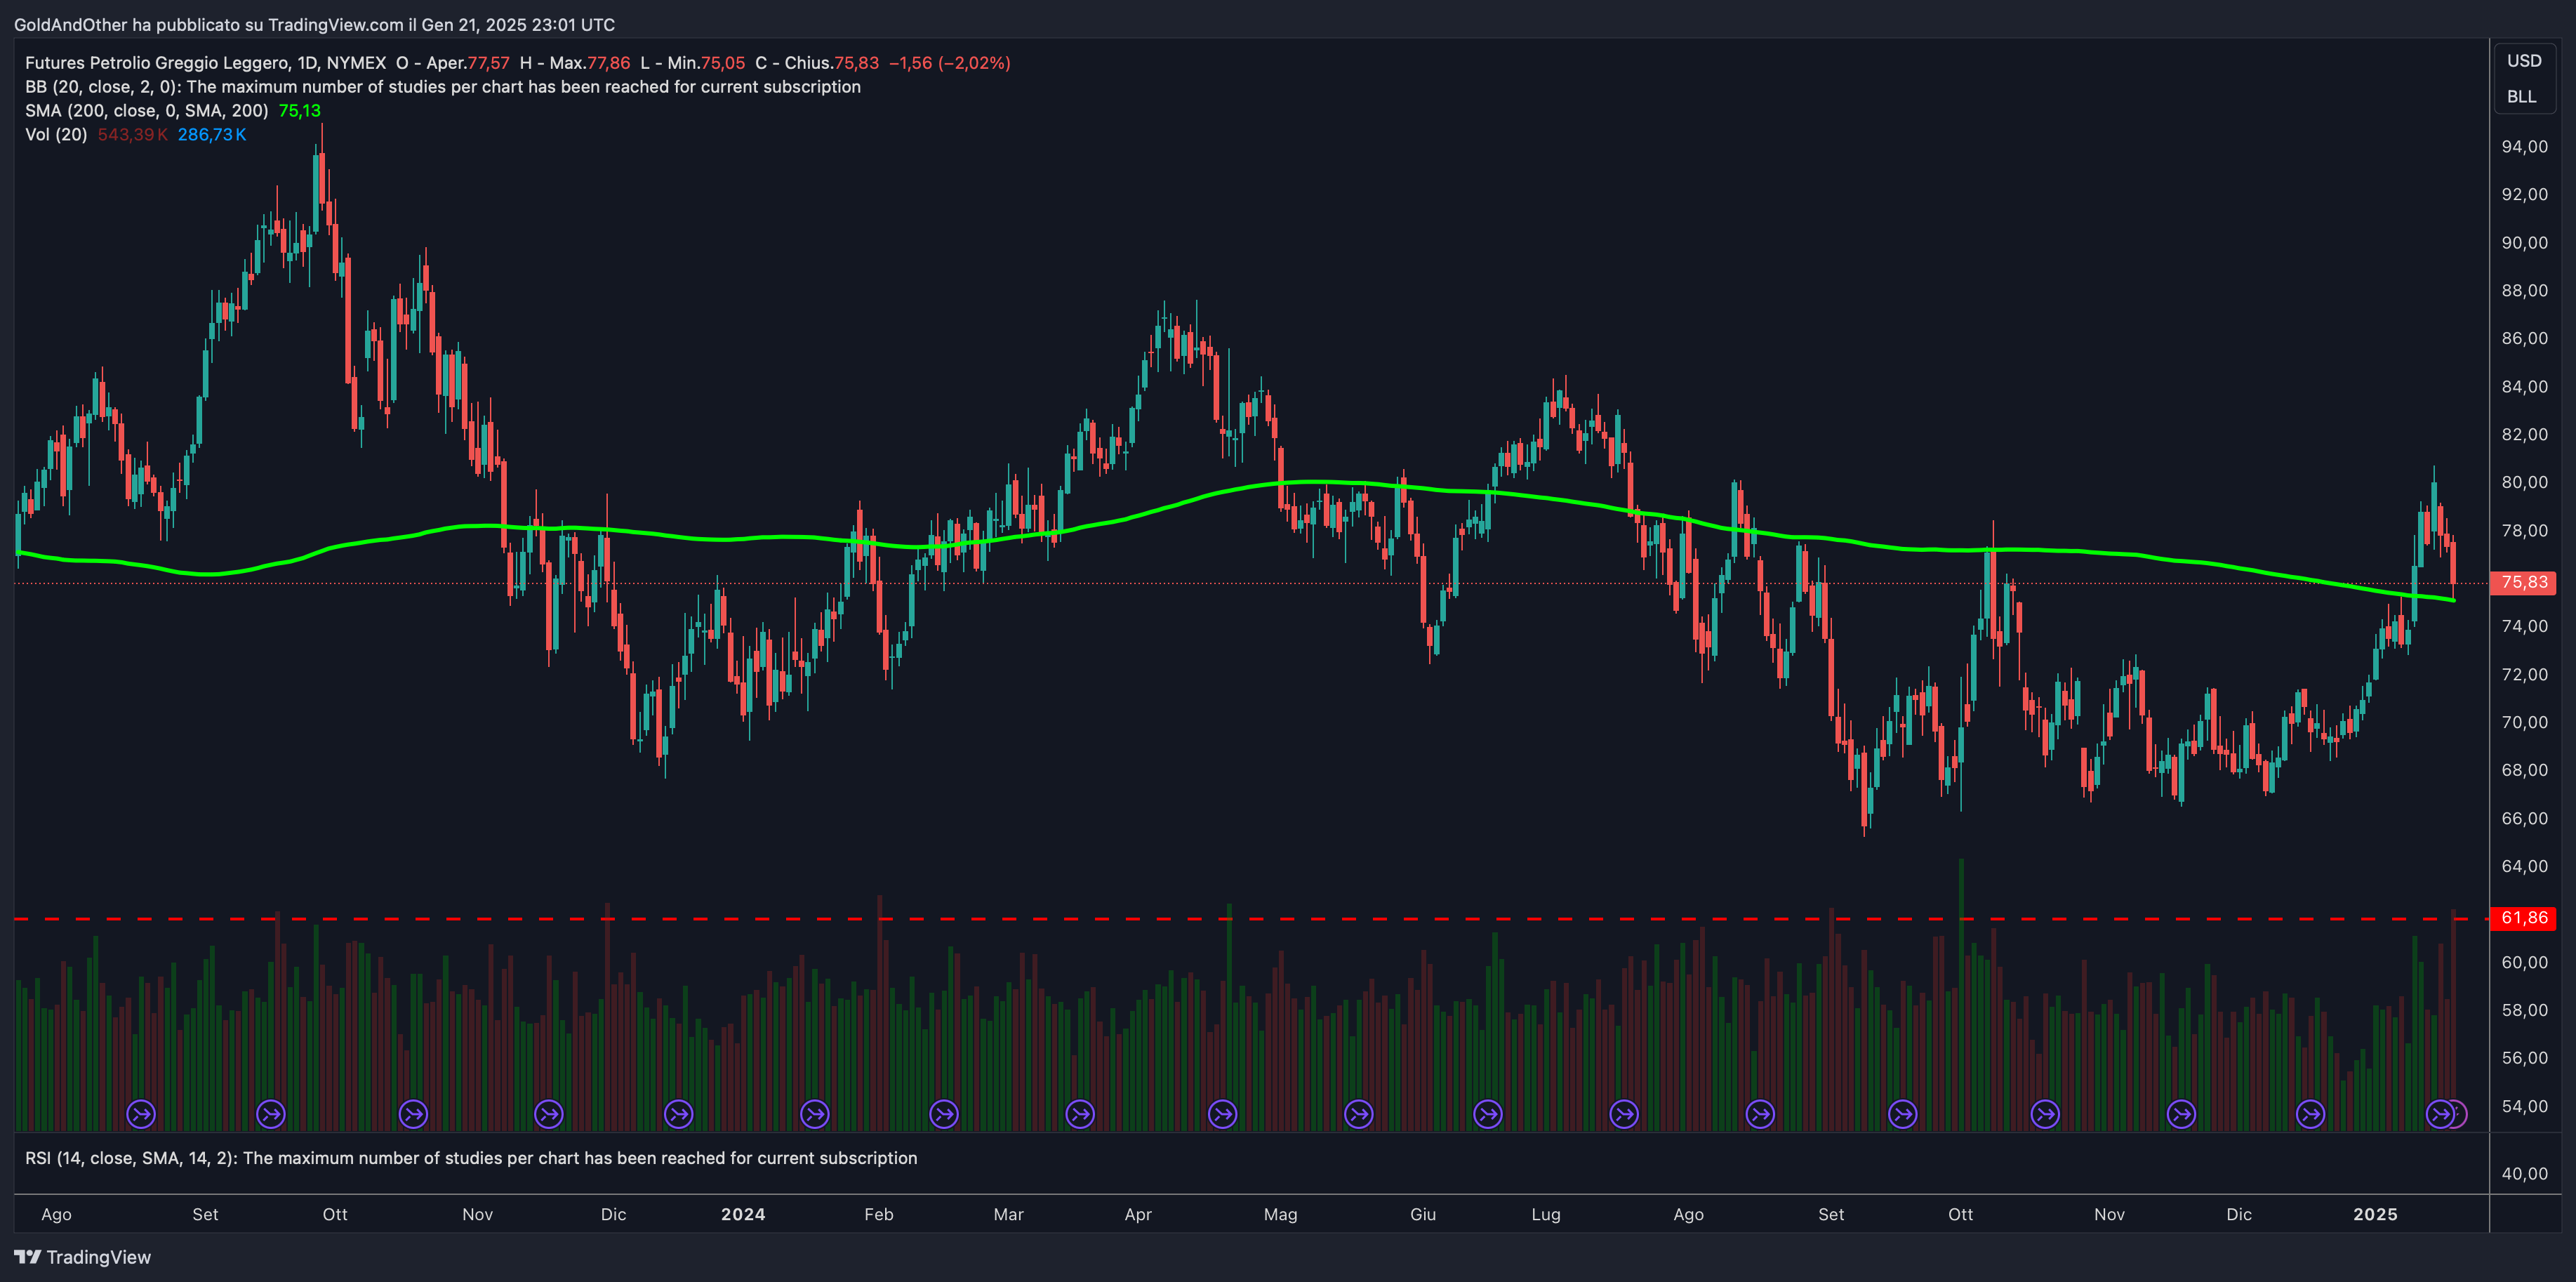Click the Vol (20) indicator legend
Image resolution: width=2576 pixels, height=1282 pixels.
tap(56, 135)
